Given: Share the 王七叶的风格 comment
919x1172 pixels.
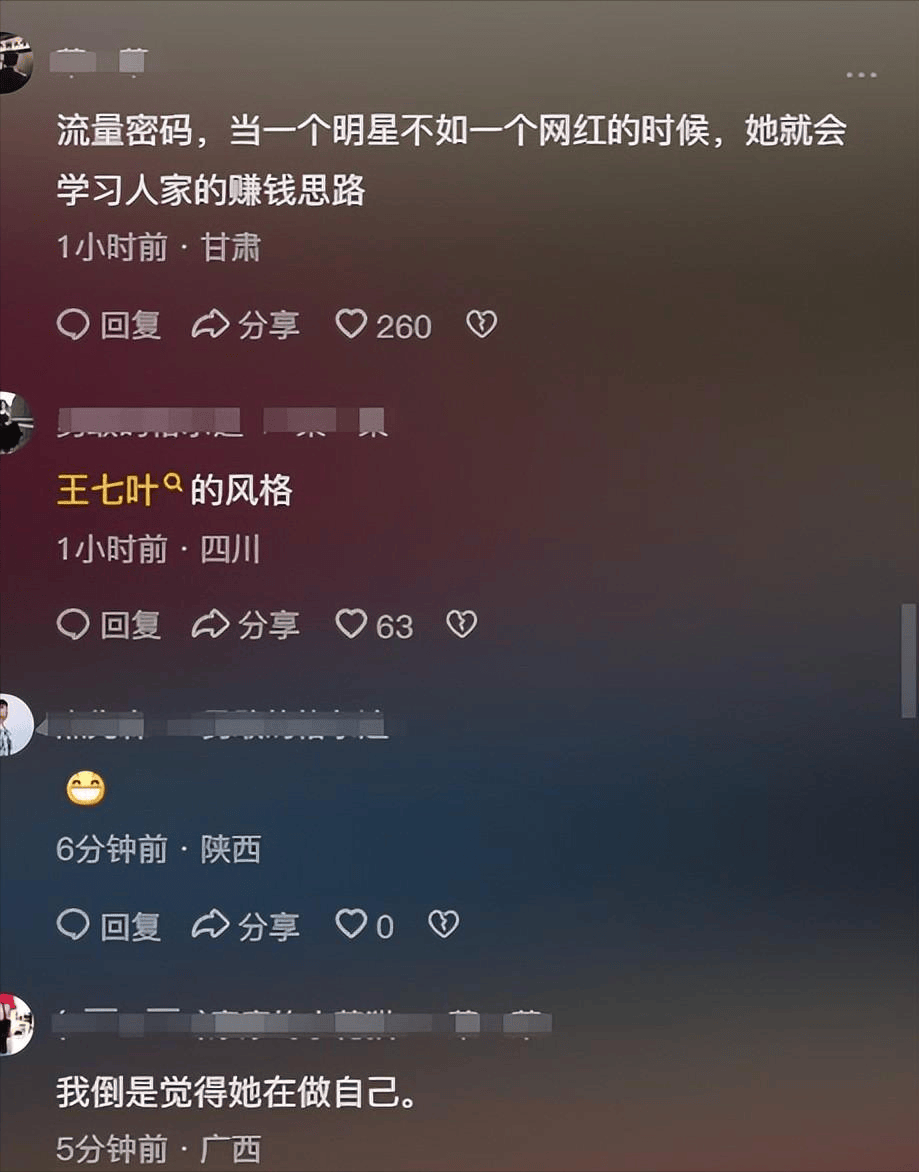Looking at the screenshot, I should pyautogui.click(x=246, y=625).
